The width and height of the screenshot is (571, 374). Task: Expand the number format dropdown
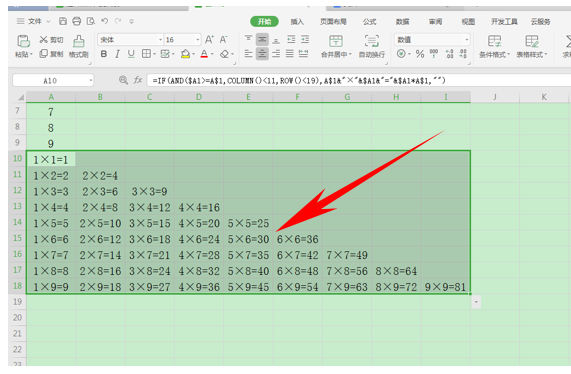point(466,39)
